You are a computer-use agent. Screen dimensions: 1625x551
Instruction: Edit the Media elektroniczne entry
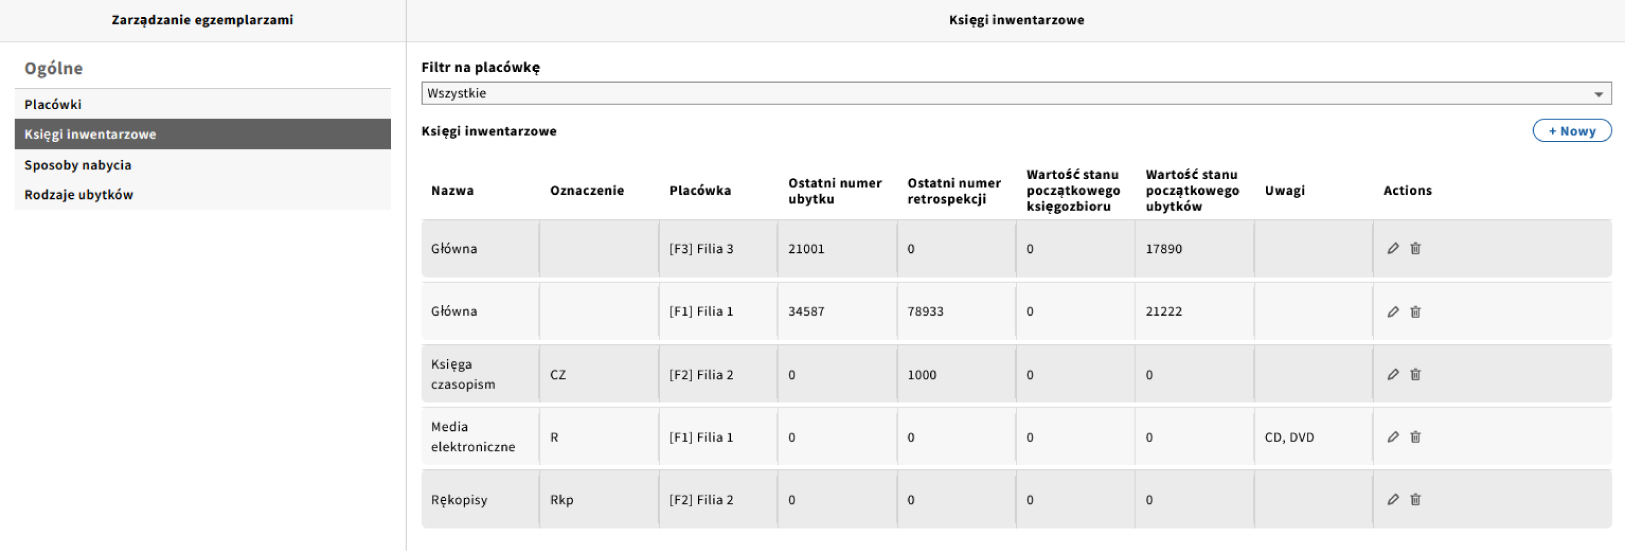(1393, 437)
